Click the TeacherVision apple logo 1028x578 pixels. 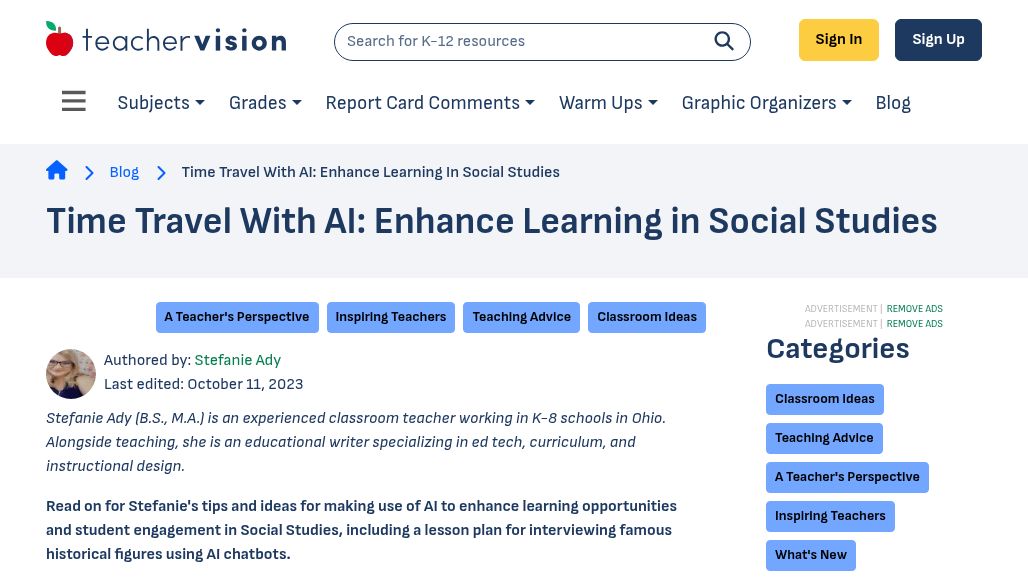(x=60, y=40)
